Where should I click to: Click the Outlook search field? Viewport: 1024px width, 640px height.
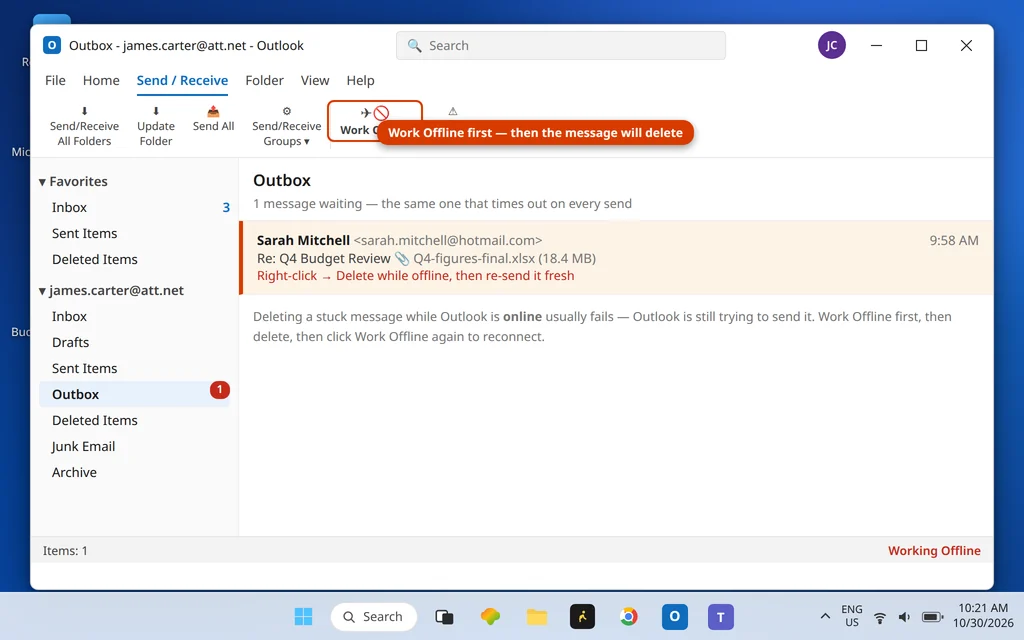click(560, 46)
